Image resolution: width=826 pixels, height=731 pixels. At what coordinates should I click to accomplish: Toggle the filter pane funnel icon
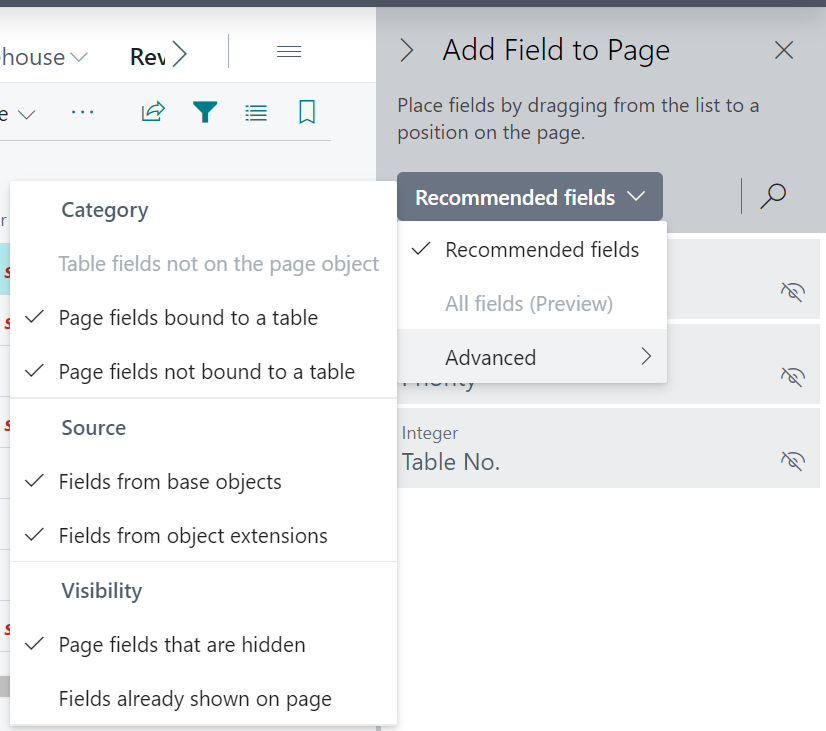tap(205, 113)
